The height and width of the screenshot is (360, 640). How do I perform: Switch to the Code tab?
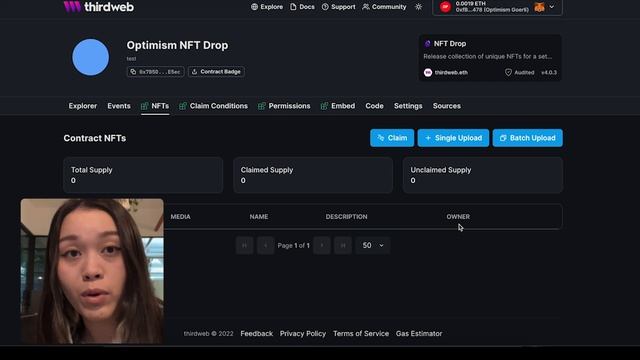(x=374, y=106)
